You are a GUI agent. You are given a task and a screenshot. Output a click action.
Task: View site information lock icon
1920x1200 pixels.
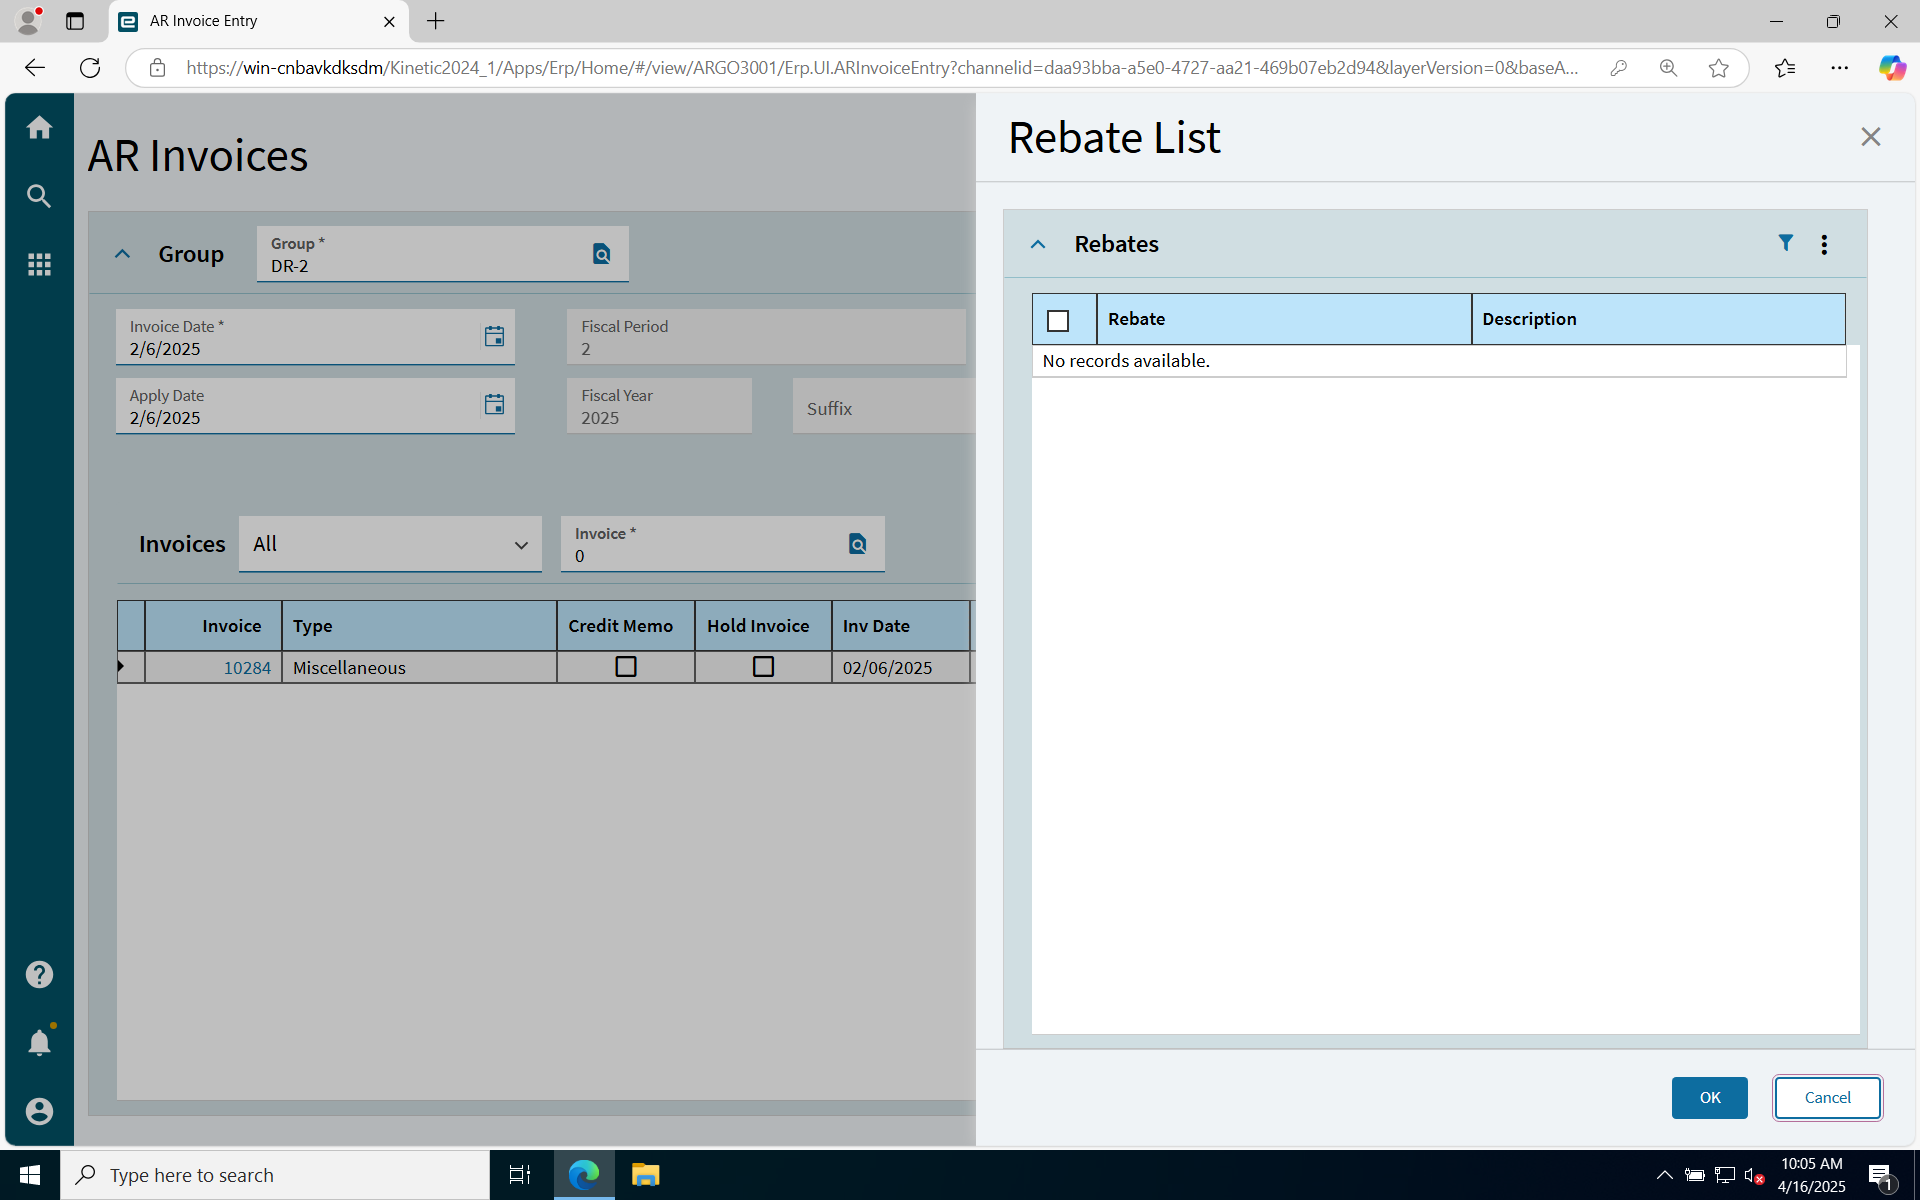[157, 68]
